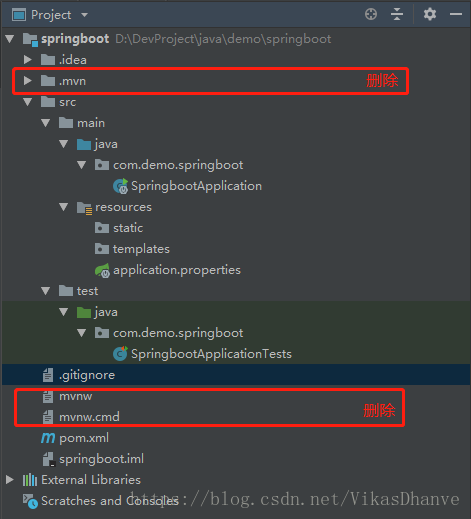
Task: Click the springboot.iml file icon
Action: [49, 459]
